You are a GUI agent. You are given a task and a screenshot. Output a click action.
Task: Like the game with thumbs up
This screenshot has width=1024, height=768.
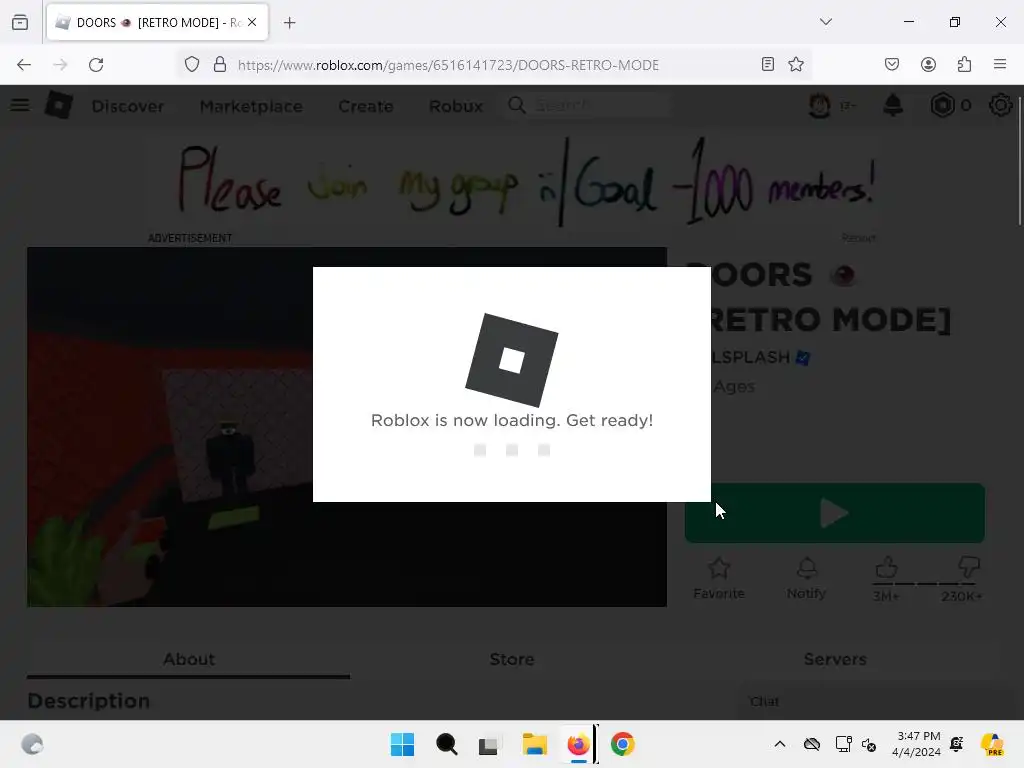point(886,568)
